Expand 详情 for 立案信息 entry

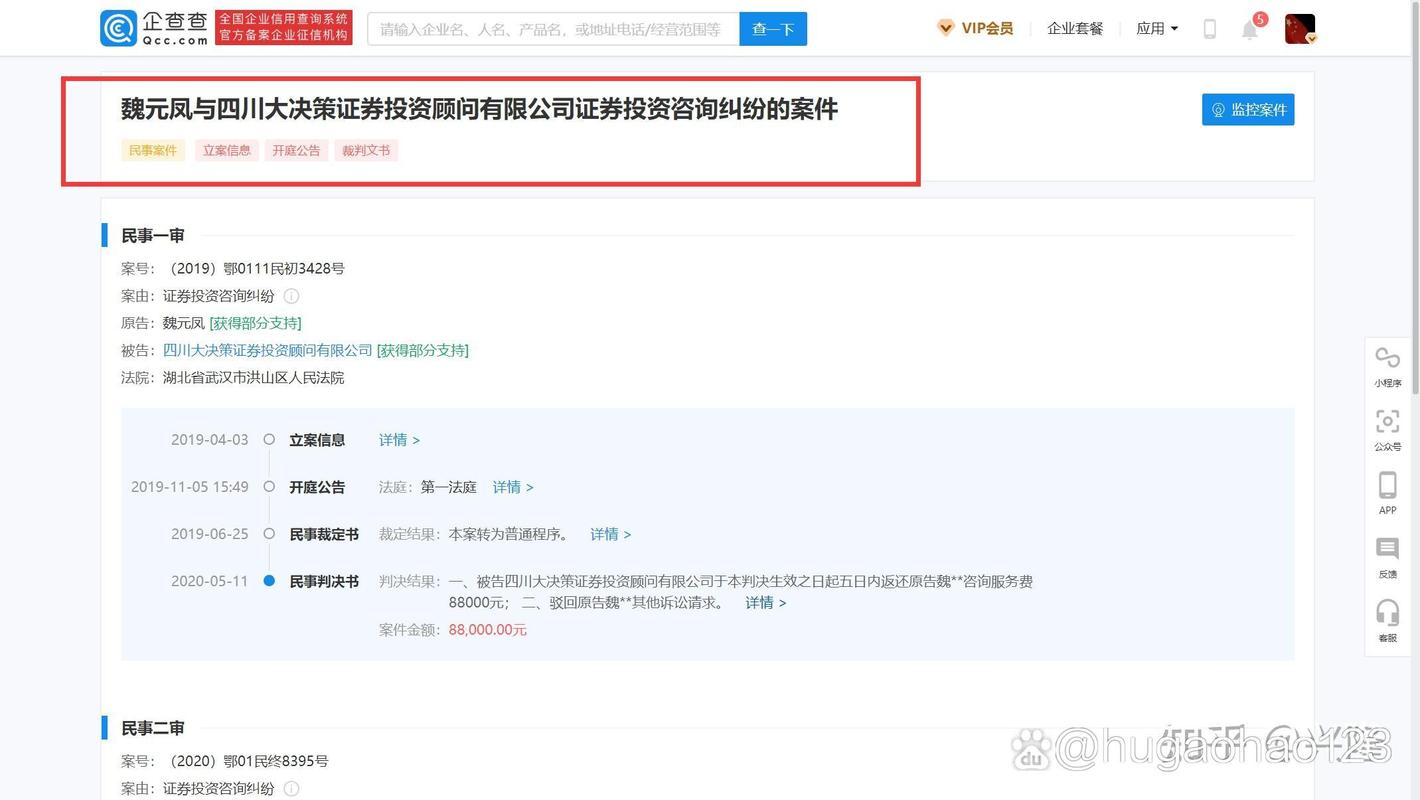[x=399, y=440]
